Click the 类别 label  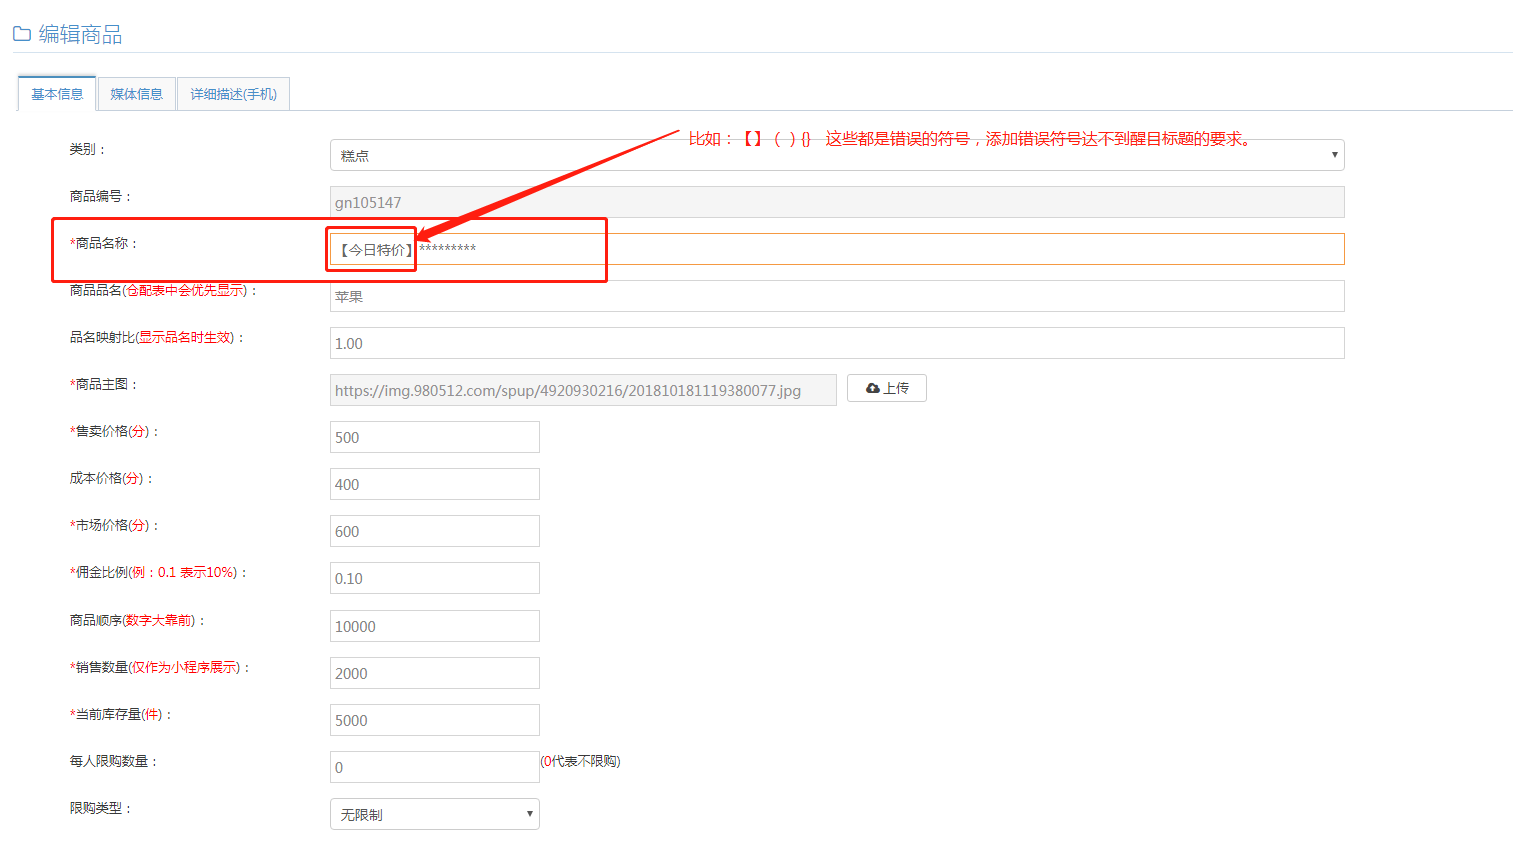[x=87, y=149]
